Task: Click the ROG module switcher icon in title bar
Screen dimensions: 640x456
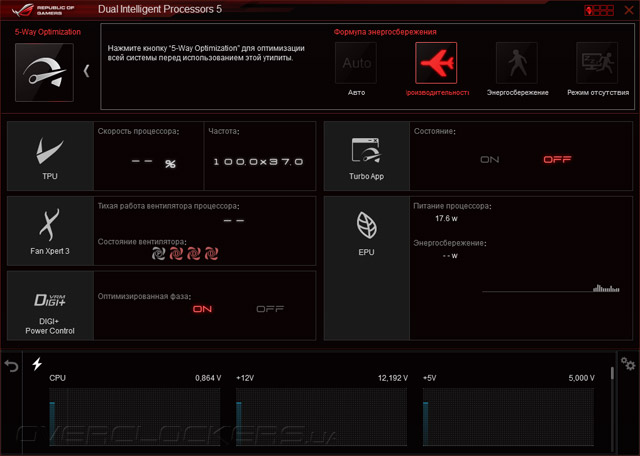Action: (x=599, y=10)
